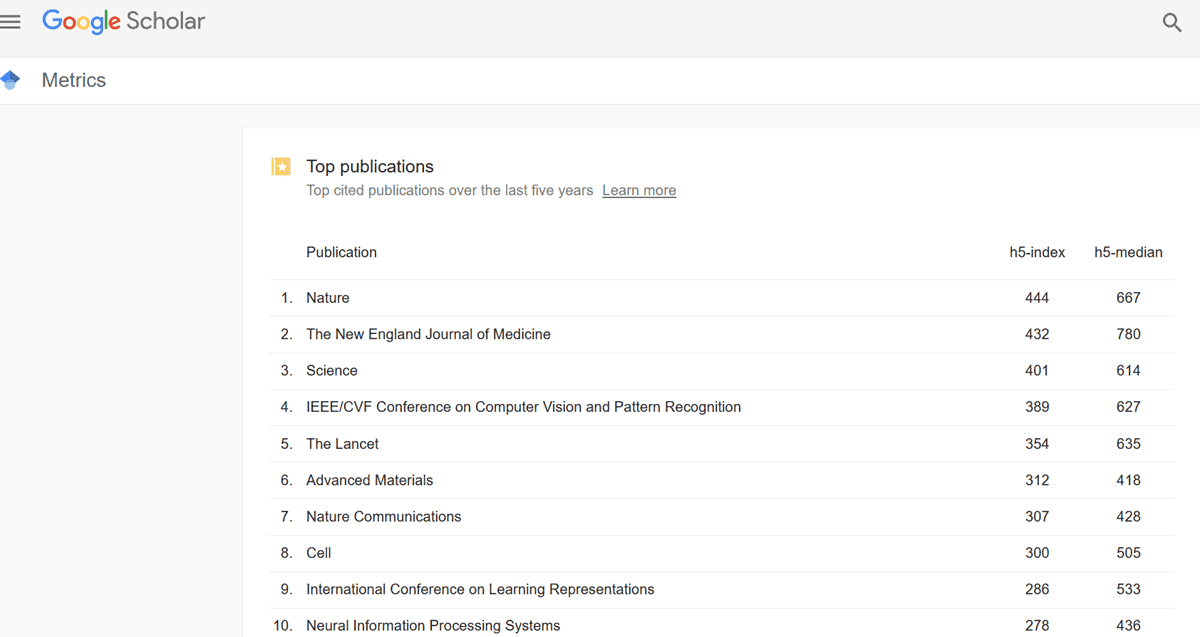The width and height of the screenshot is (1200, 637).
Task: Click the gold star Top publications badge
Action: tap(281, 166)
